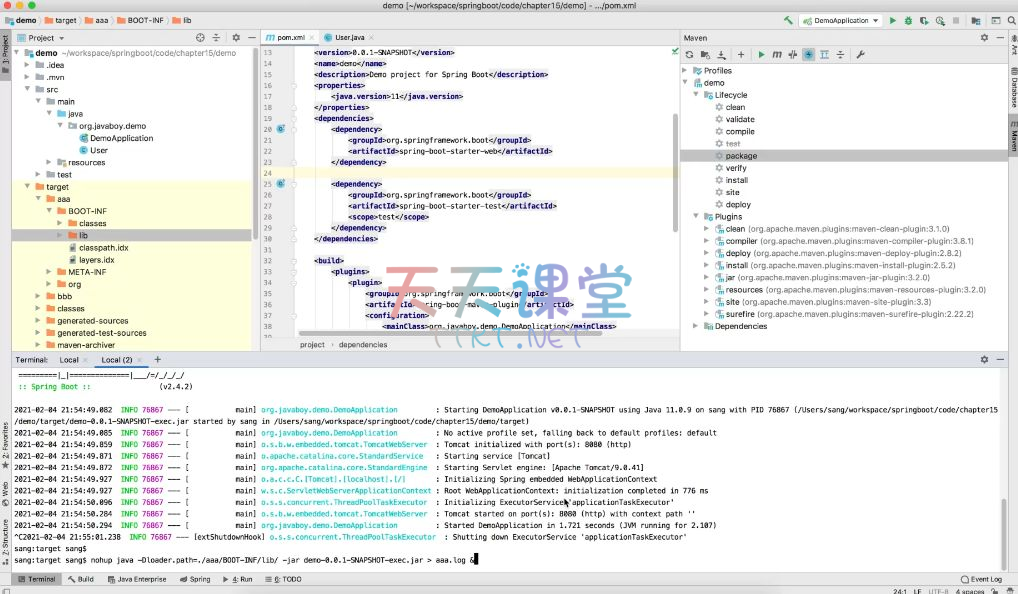Start debugging with the Debug bug icon
Image resolution: width=1018 pixels, height=594 pixels.
[907, 20]
